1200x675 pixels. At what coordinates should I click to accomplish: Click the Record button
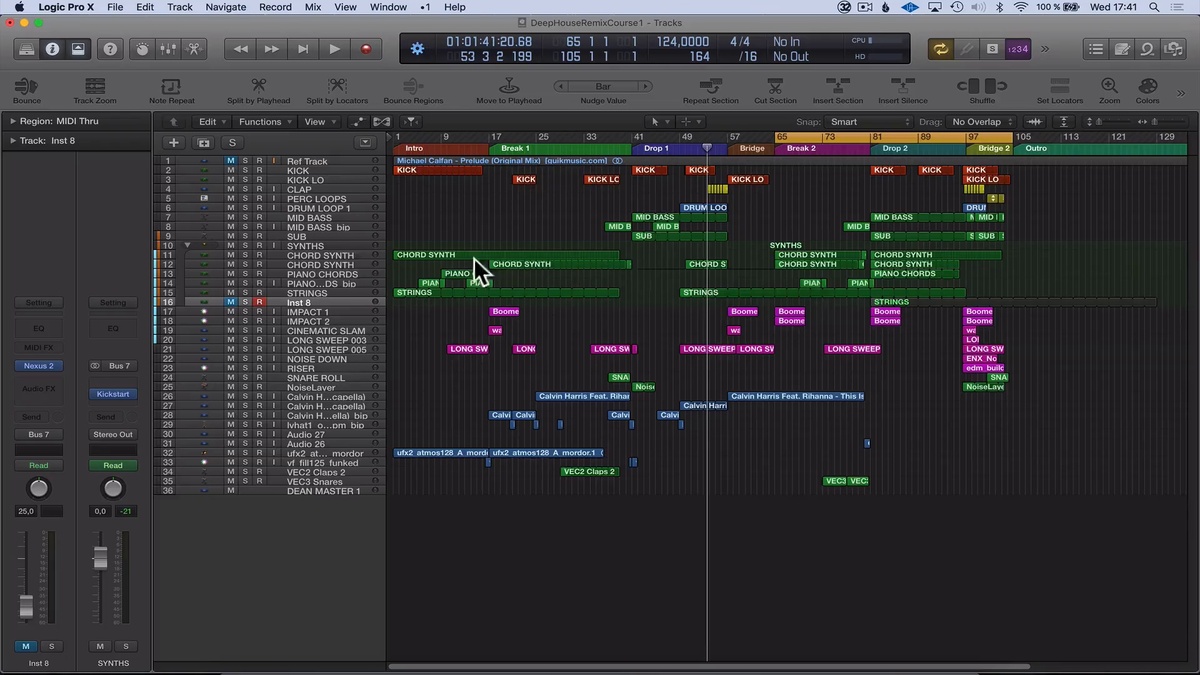366,49
